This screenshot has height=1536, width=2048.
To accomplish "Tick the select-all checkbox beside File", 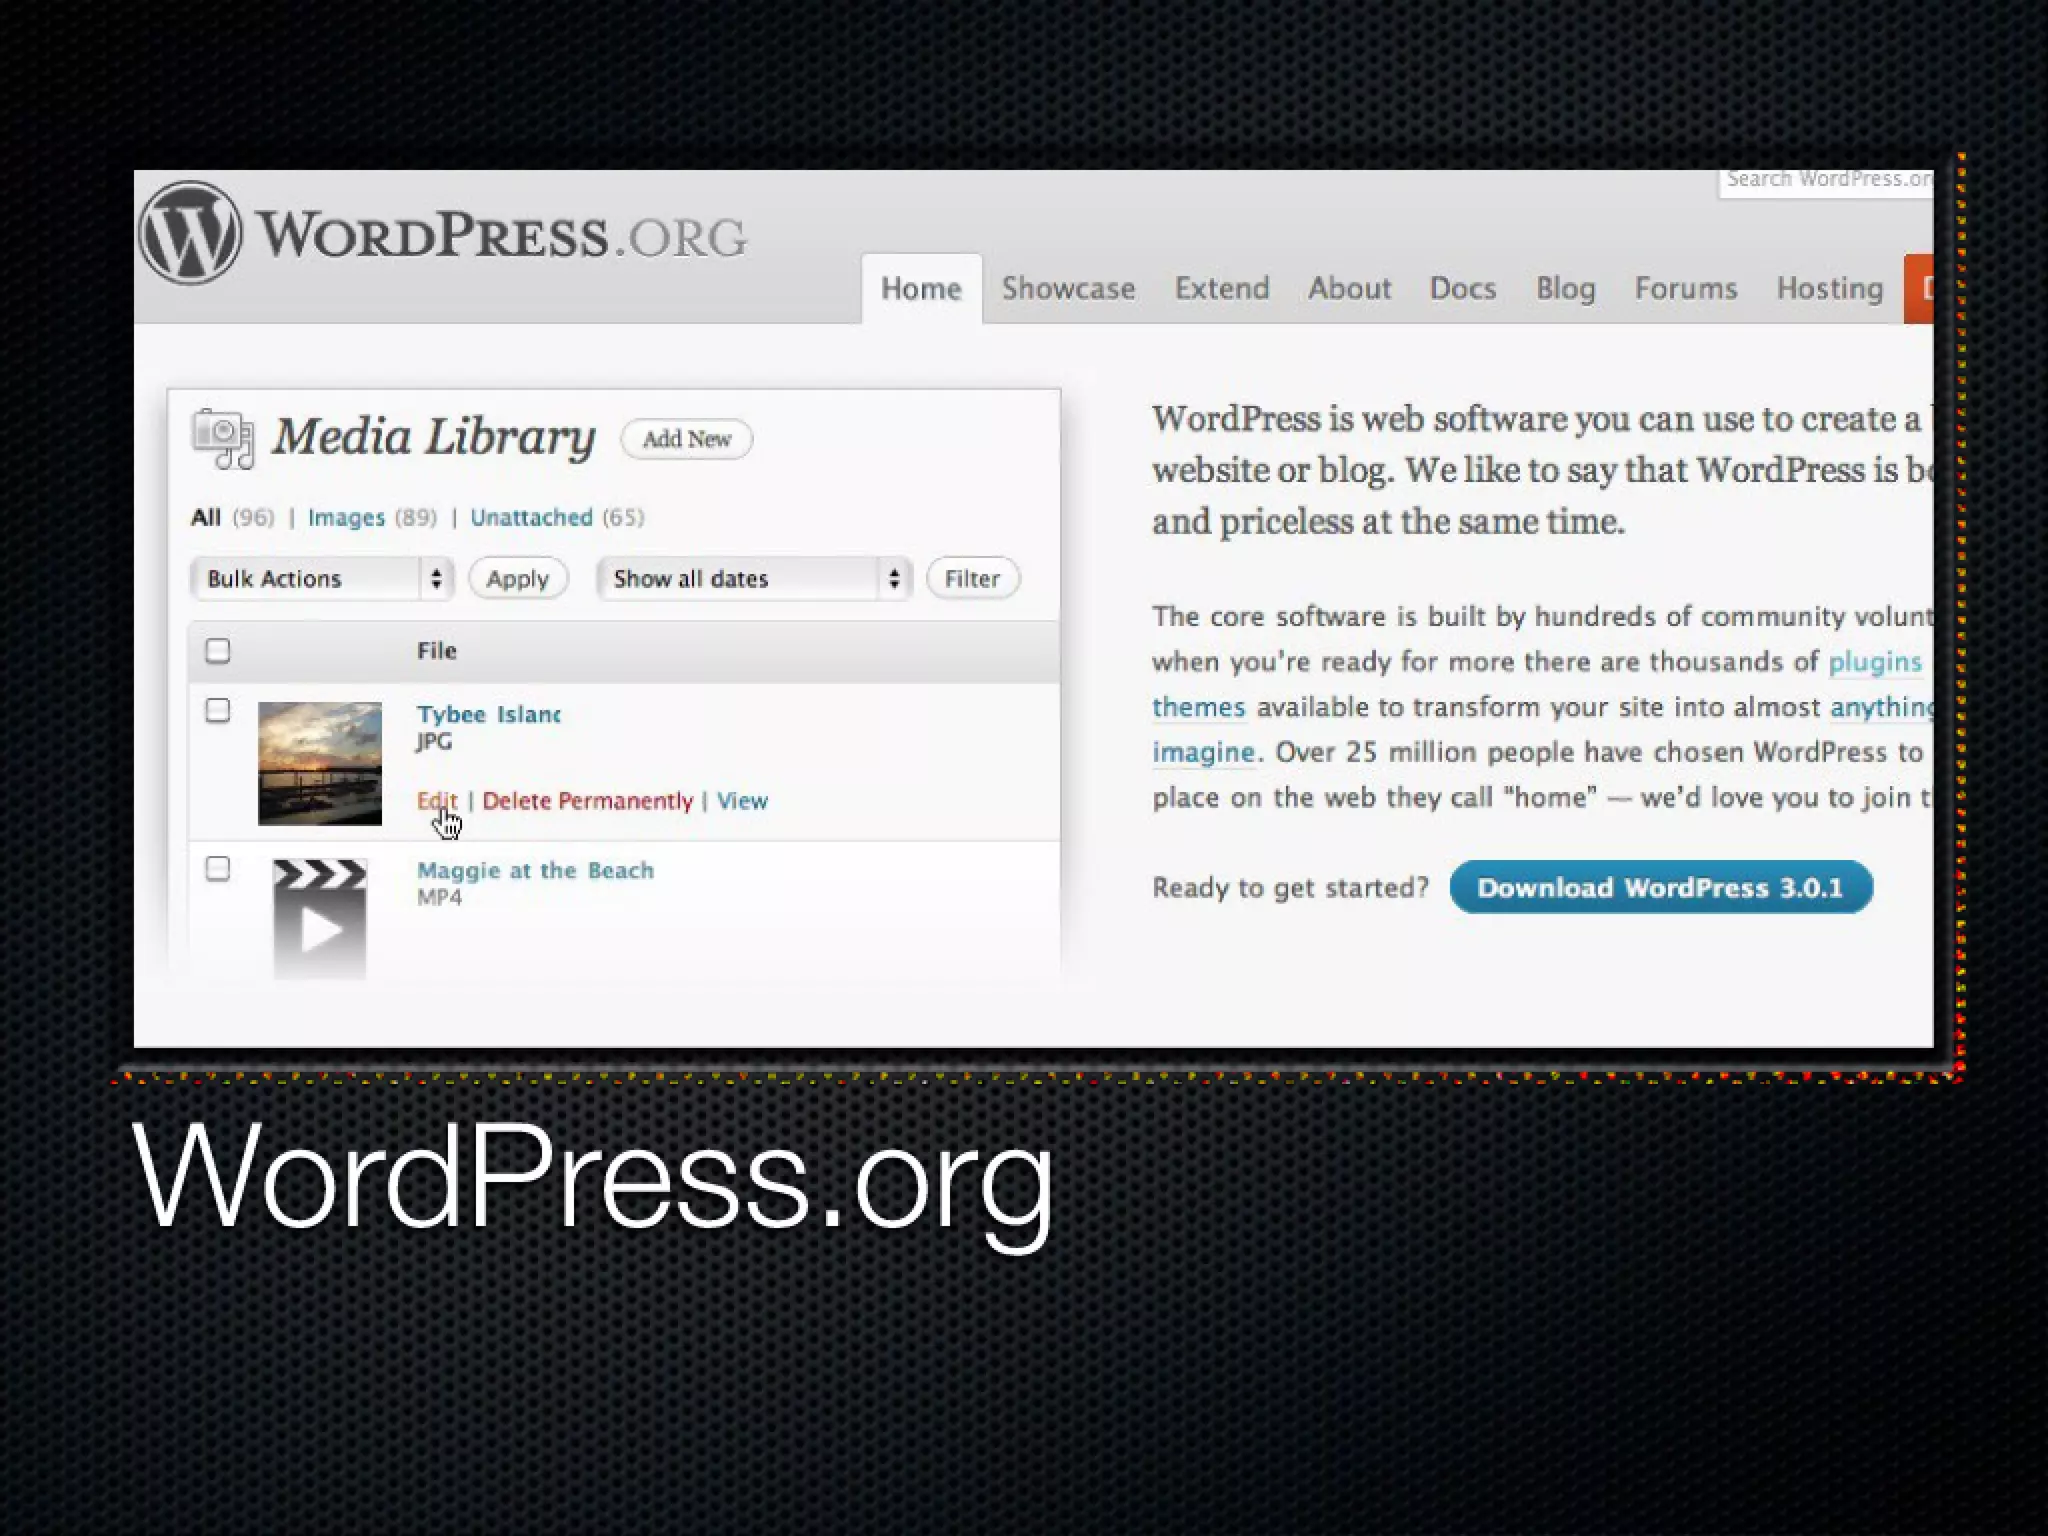I will click(218, 651).
